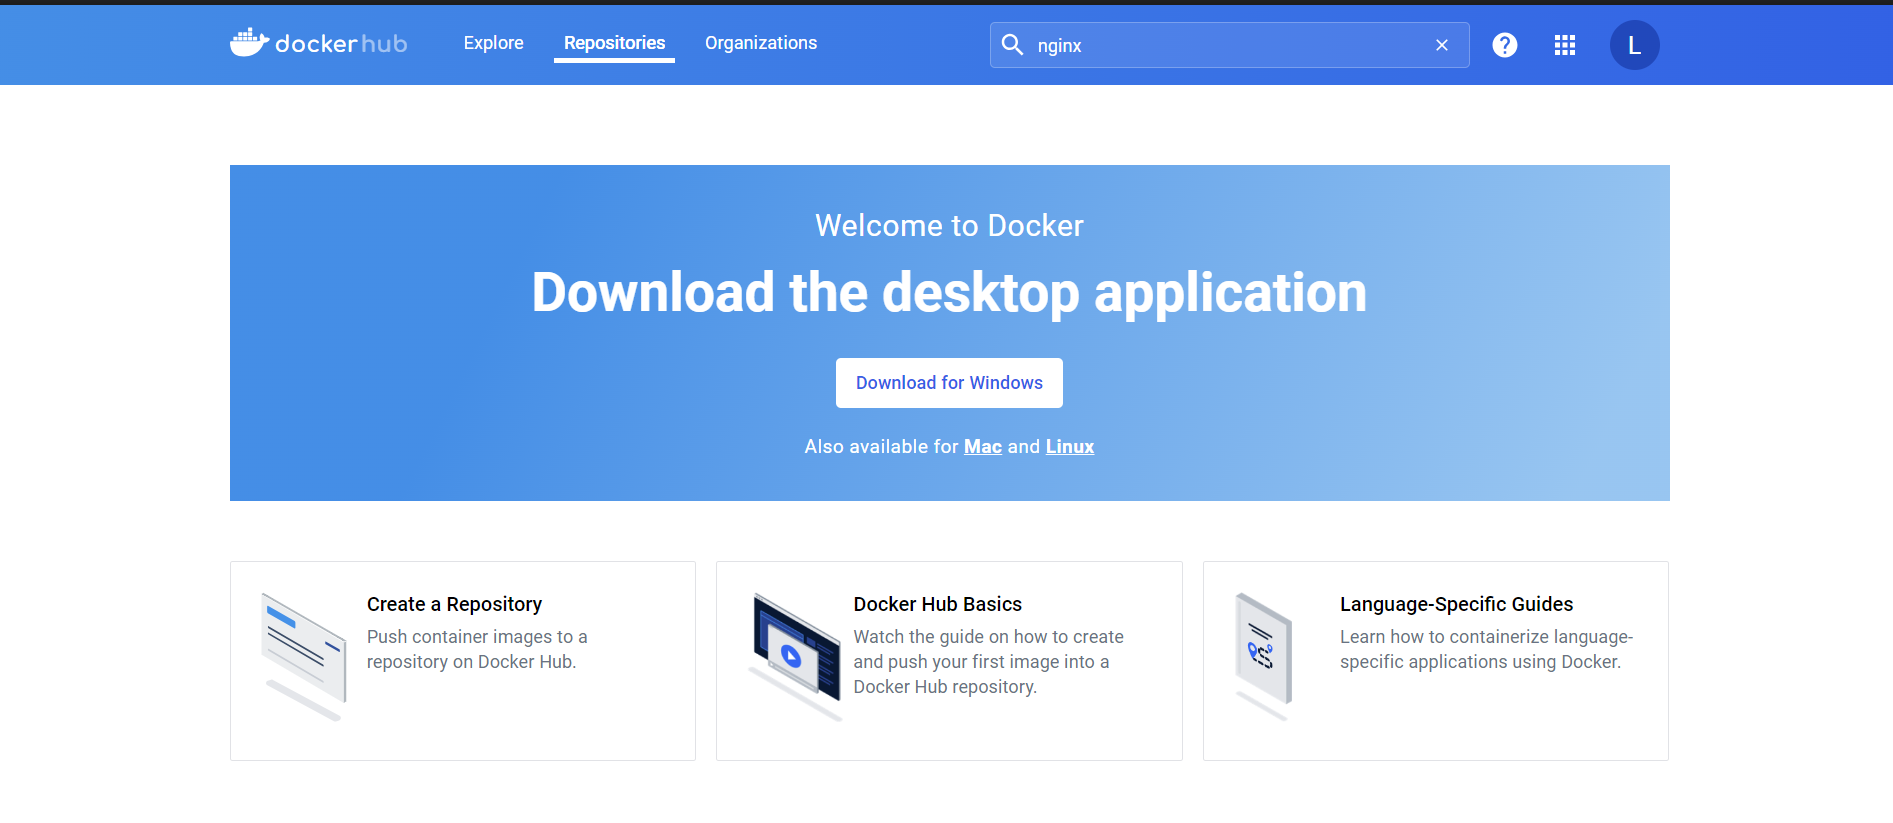Open the help question mark icon
1893x823 pixels.
pos(1504,45)
